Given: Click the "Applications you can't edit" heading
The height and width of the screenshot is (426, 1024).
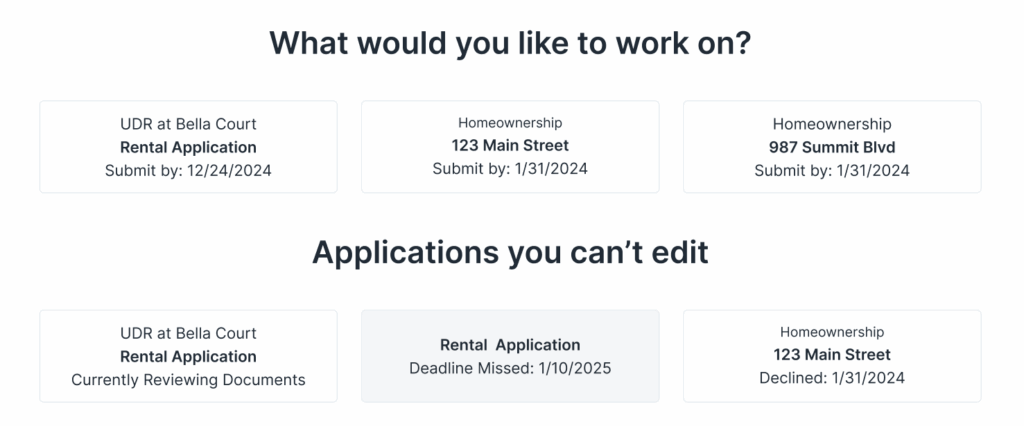Looking at the screenshot, I should point(510,253).
